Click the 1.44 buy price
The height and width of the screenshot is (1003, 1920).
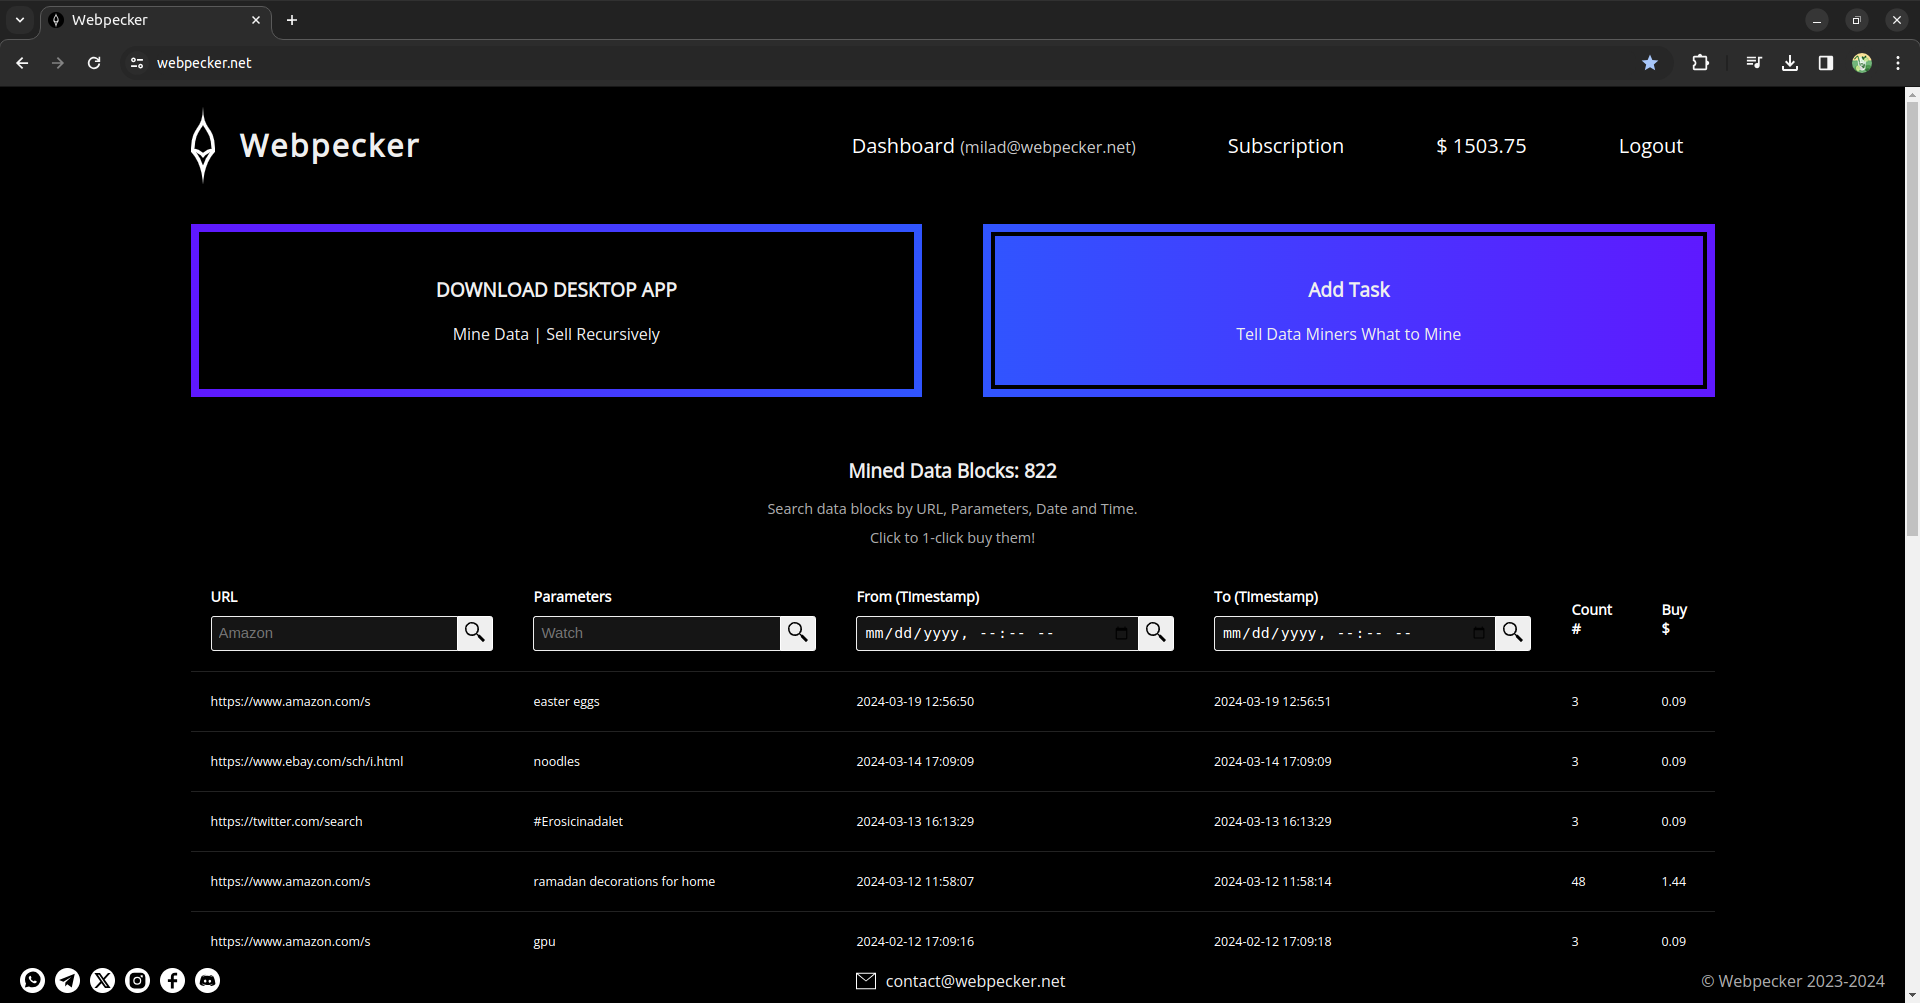1673,882
